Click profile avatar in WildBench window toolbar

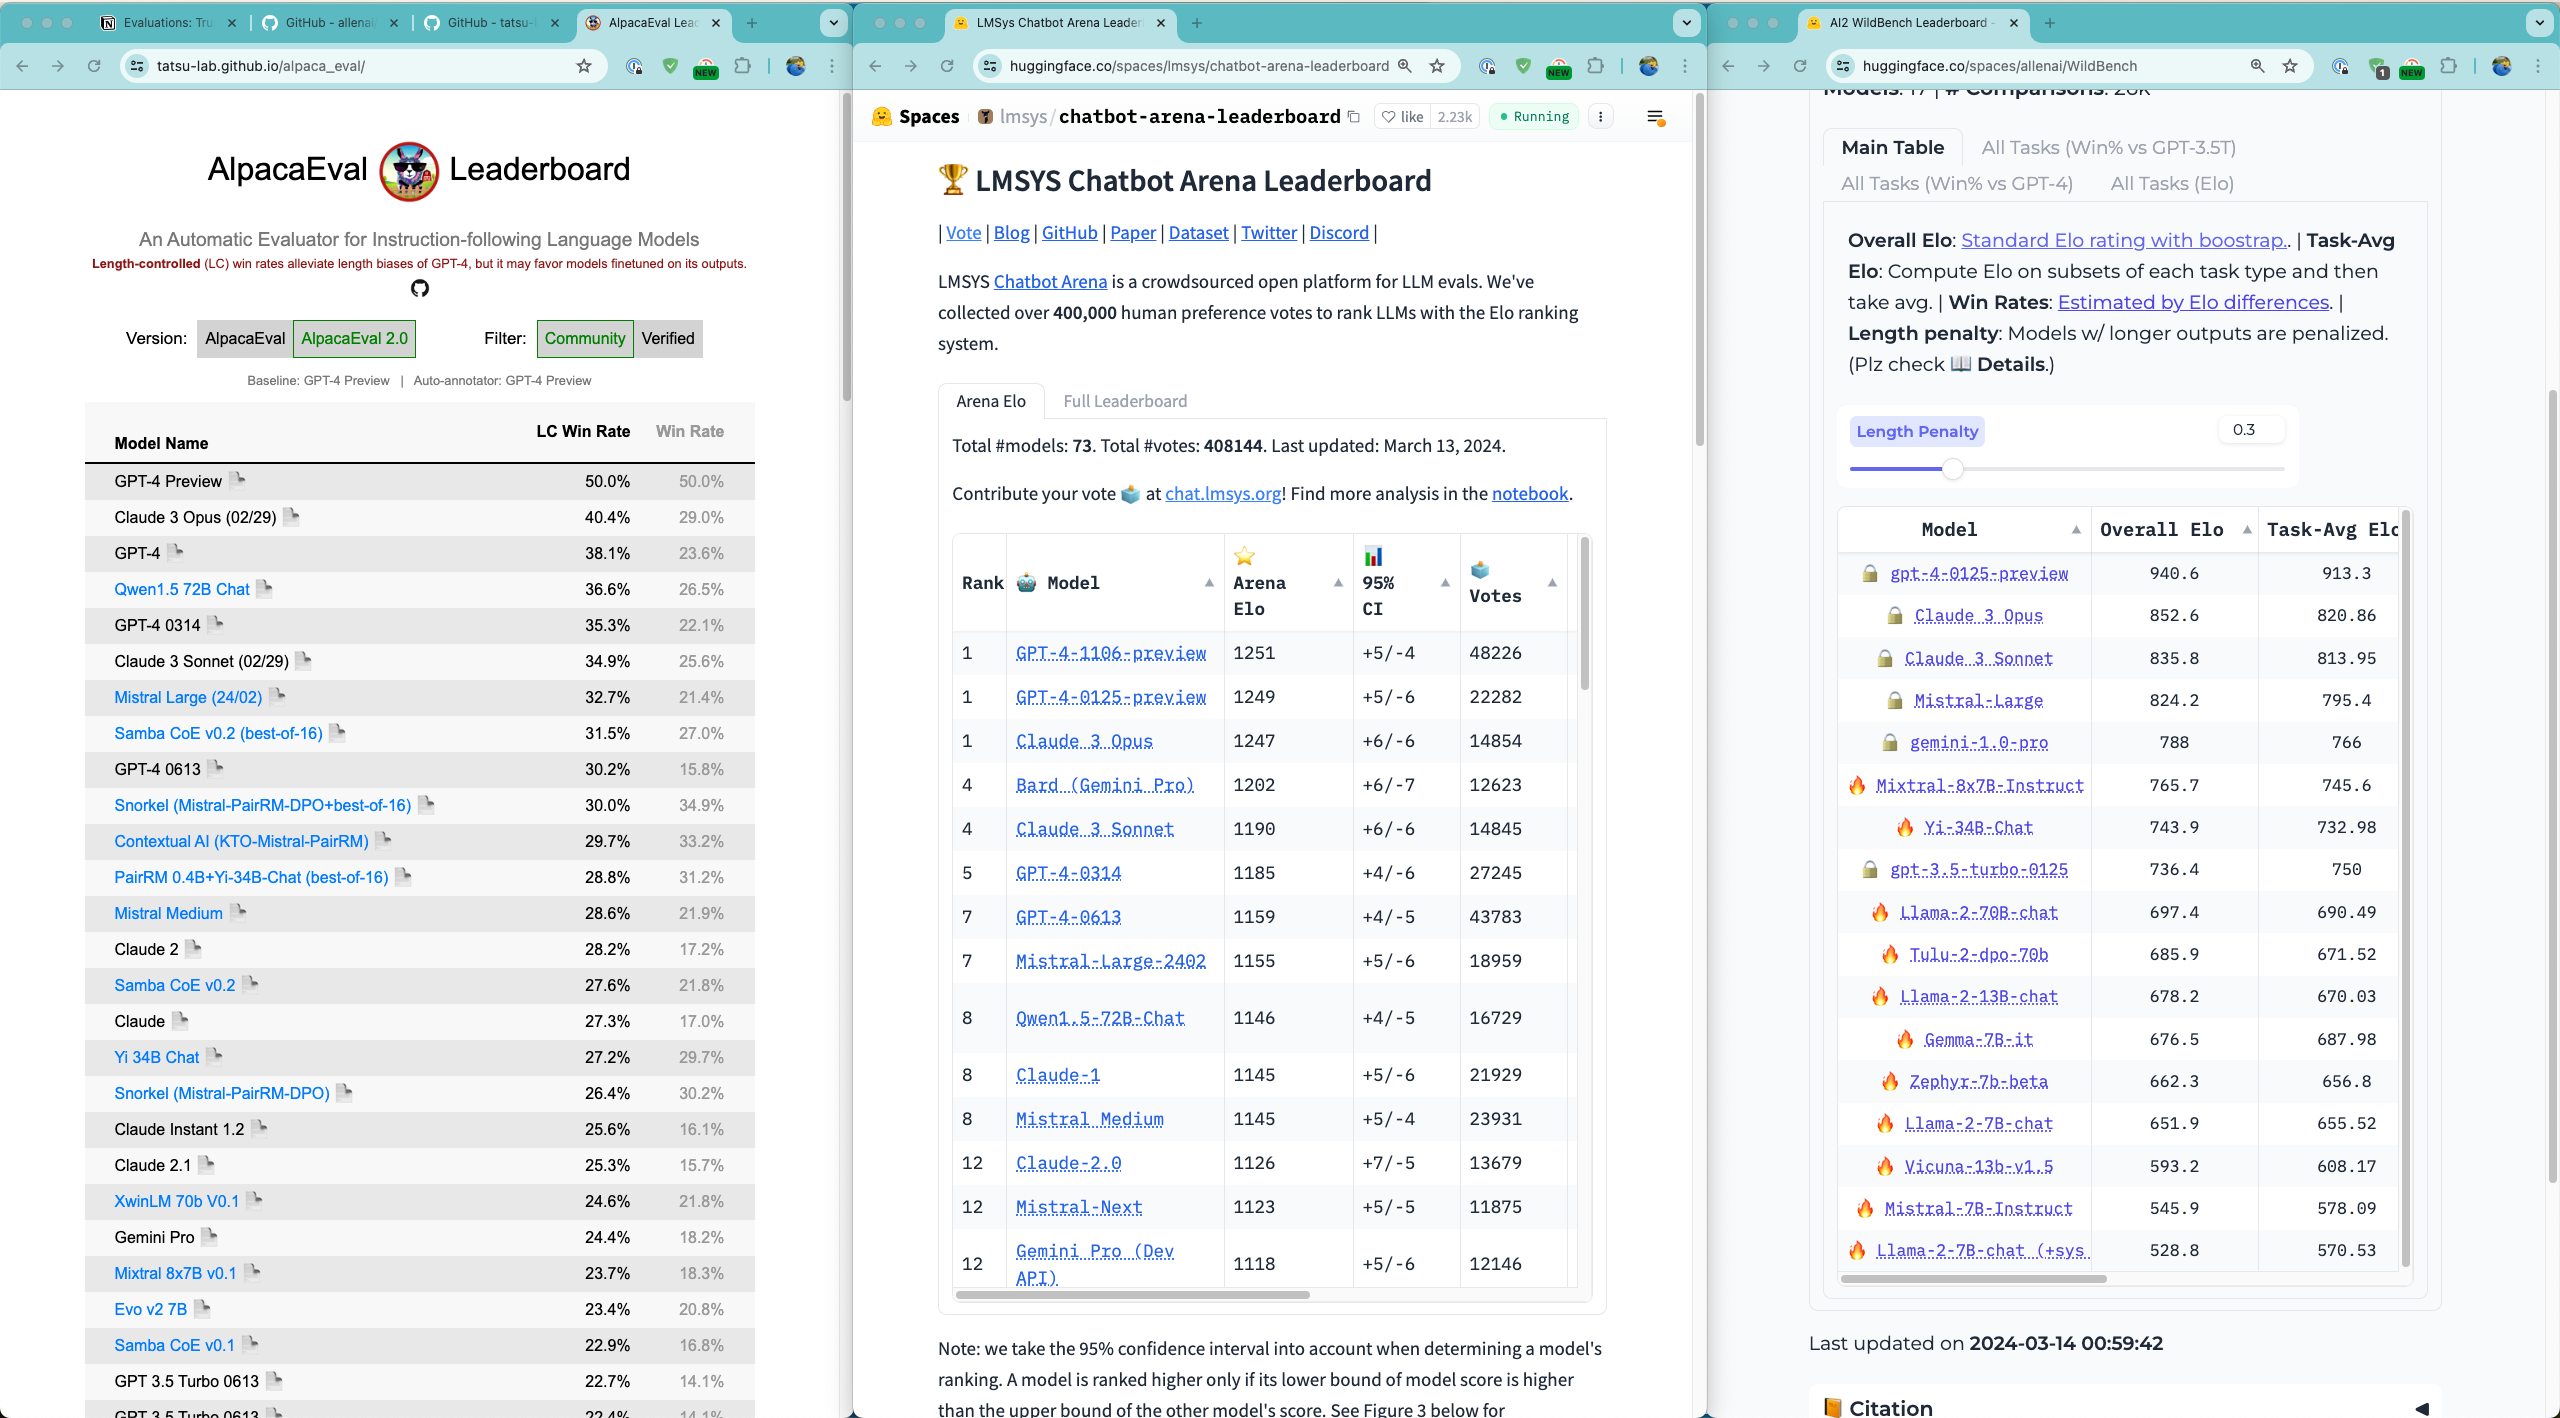coord(2501,66)
